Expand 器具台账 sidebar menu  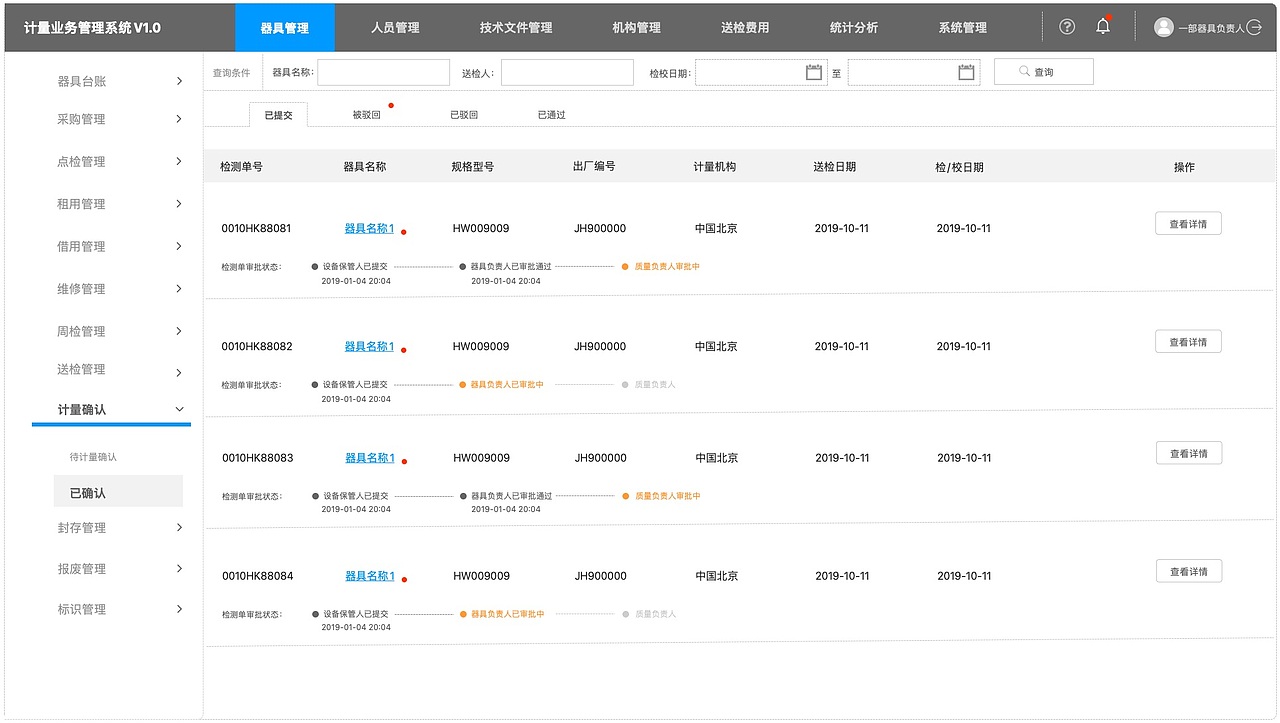[x=179, y=81]
